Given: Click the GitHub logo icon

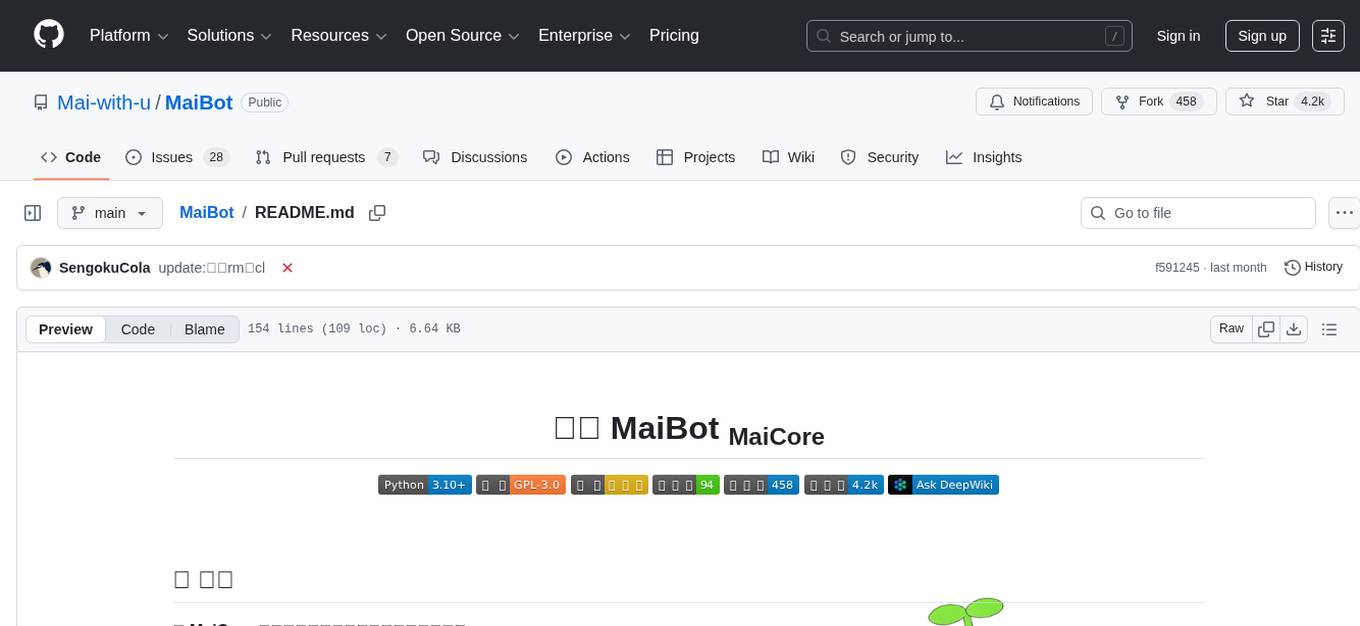Looking at the screenshot, I should tap(48, 35).
